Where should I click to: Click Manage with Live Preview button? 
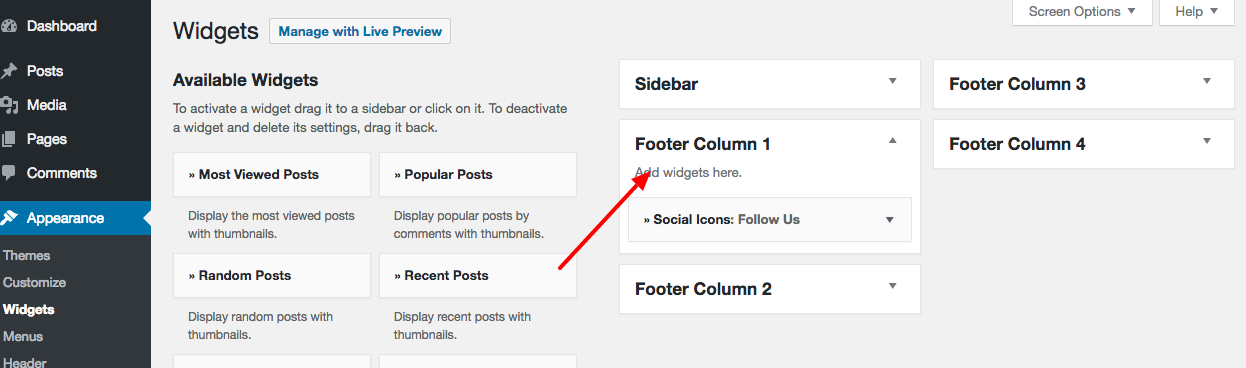(x=360, y=31)
